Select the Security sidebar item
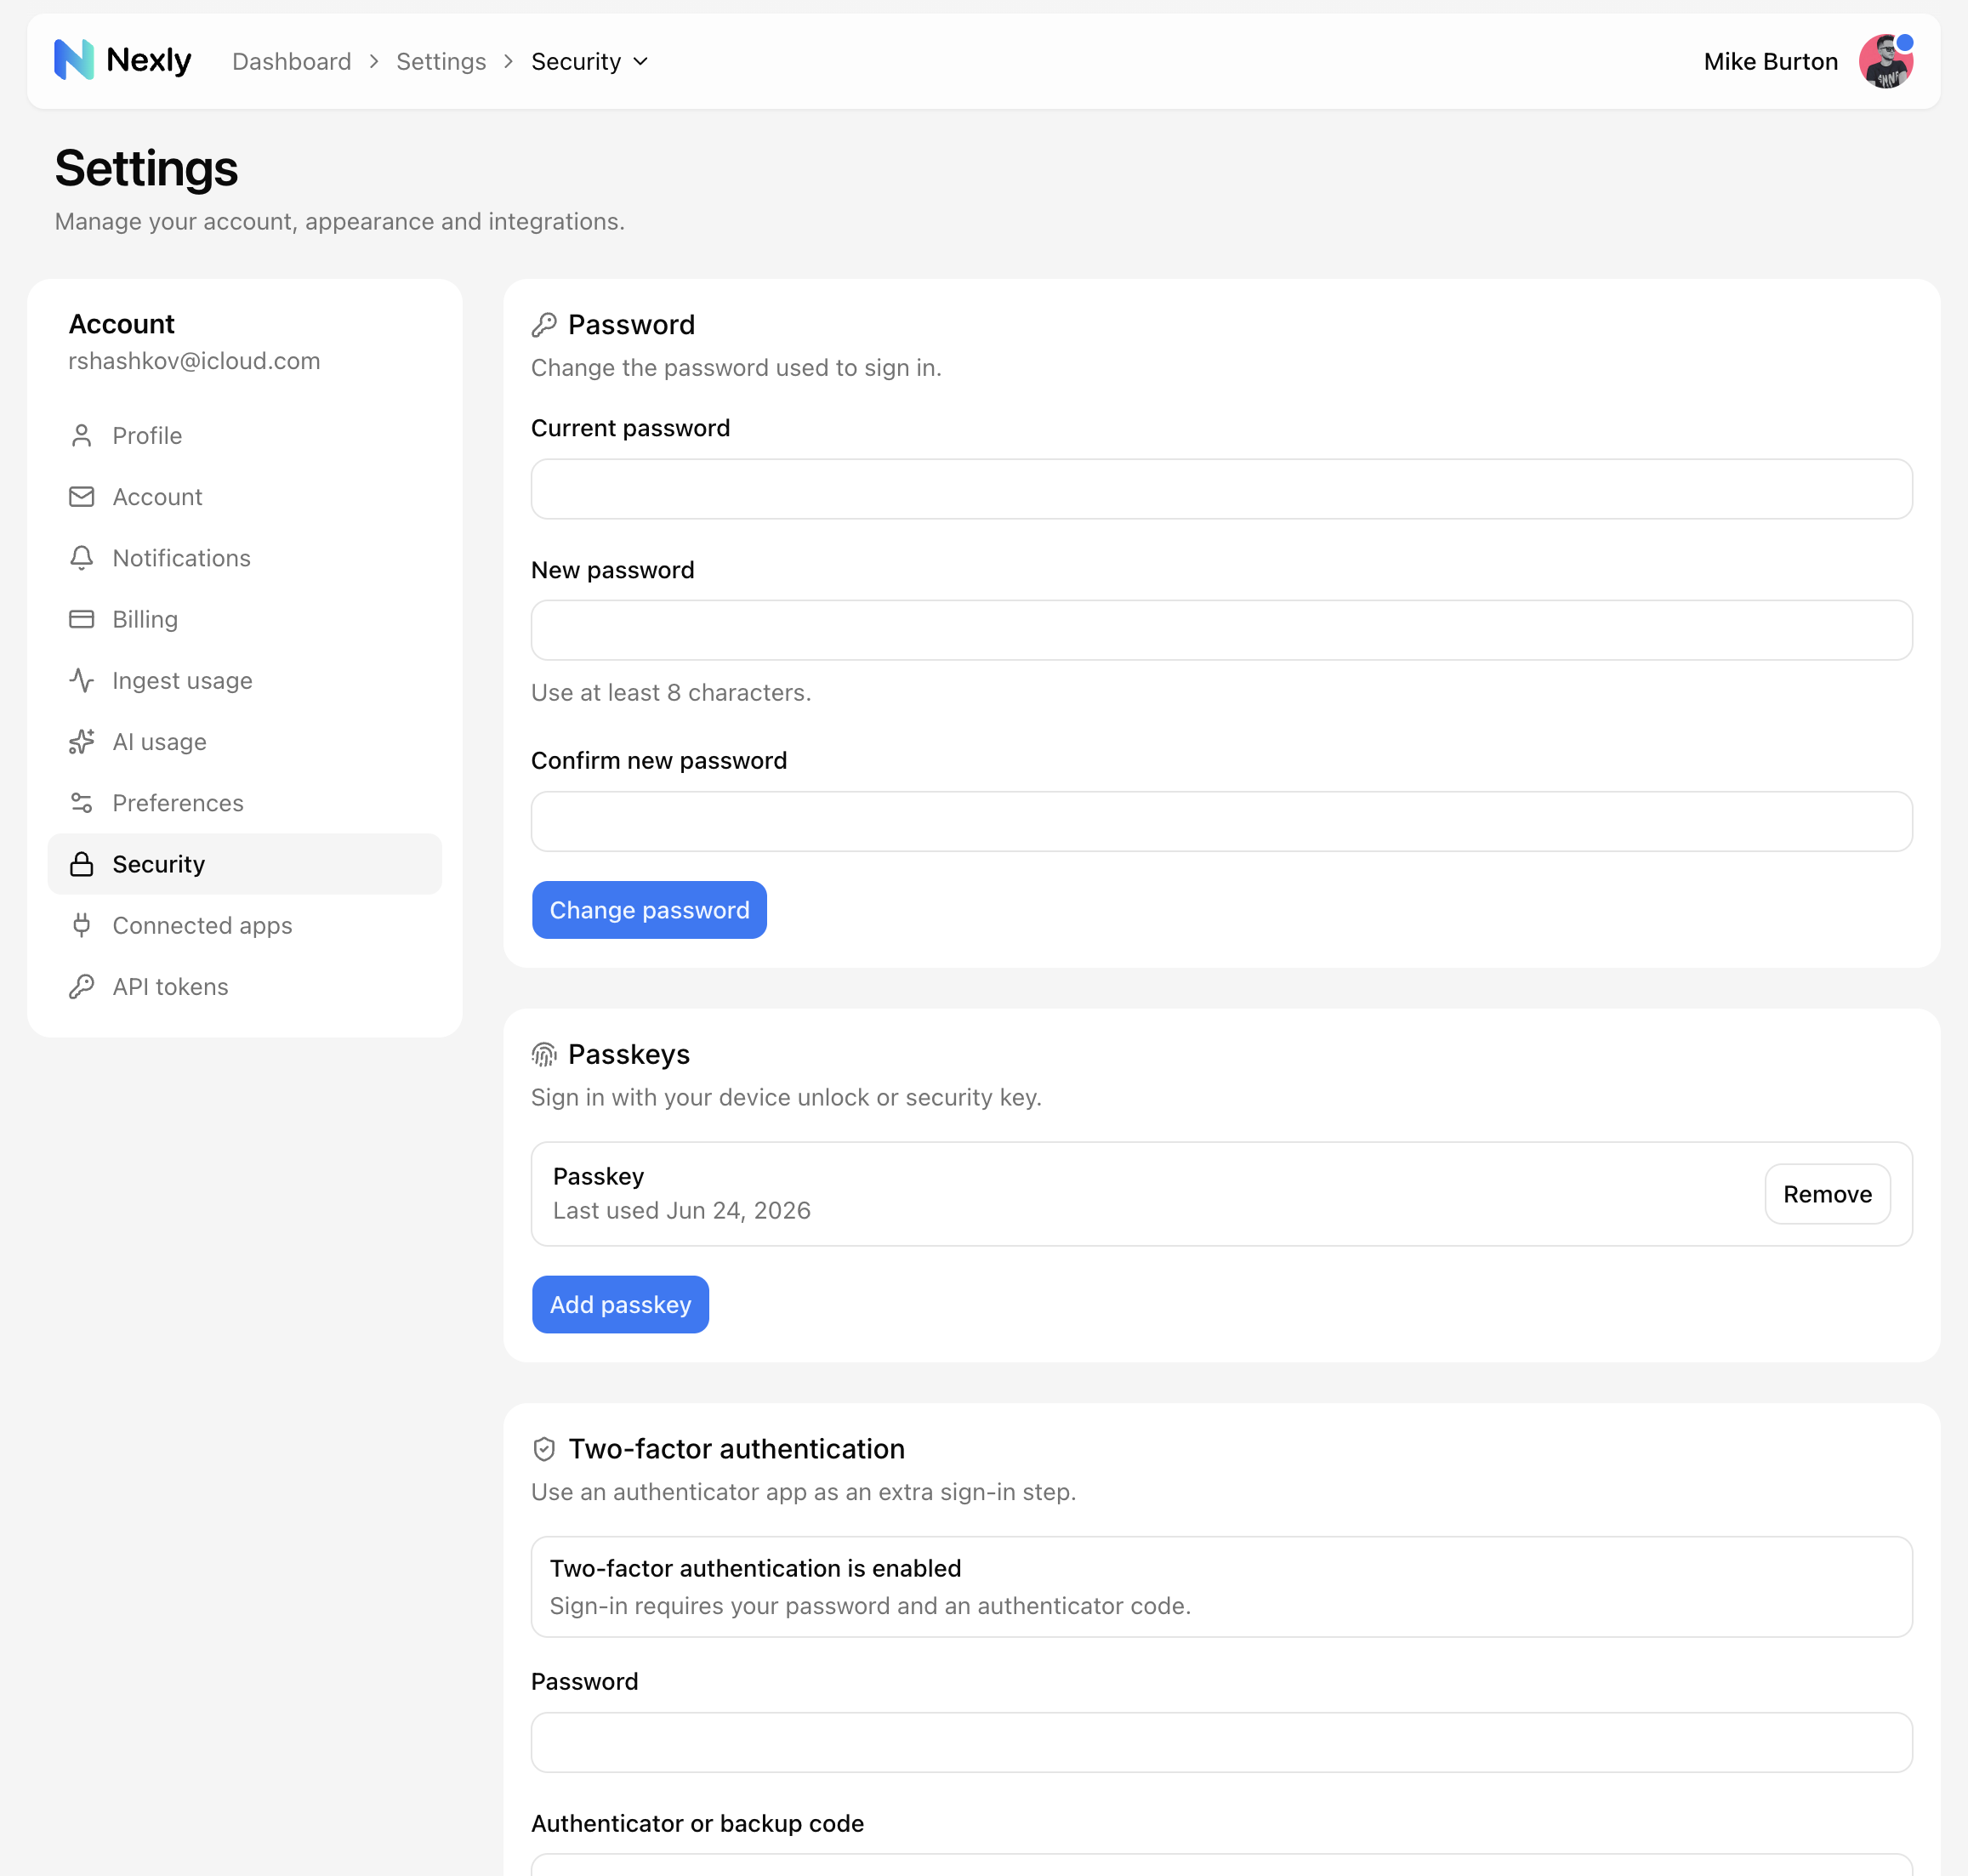Screen dimensions: 1968x1876 [x=245, y=864]
